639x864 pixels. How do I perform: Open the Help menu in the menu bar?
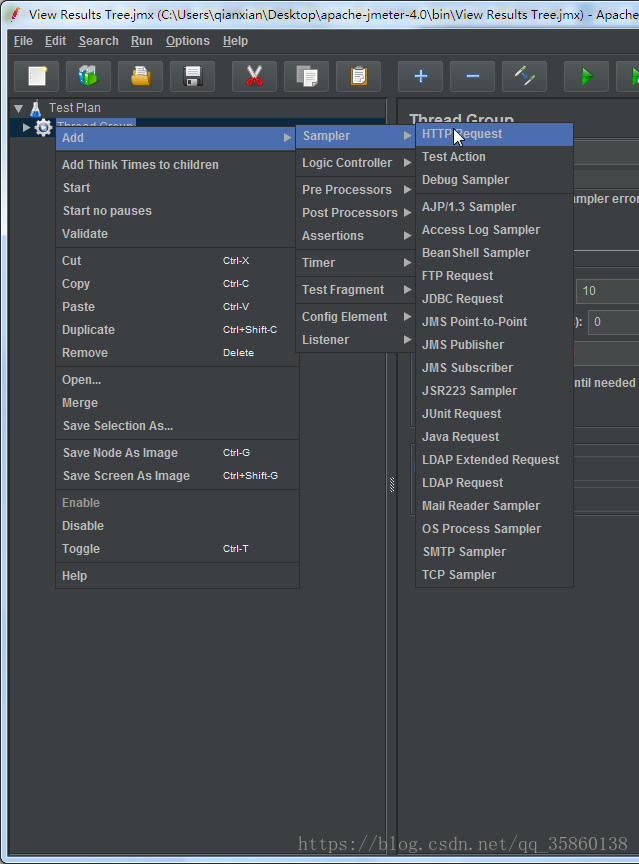pos(235,41)
